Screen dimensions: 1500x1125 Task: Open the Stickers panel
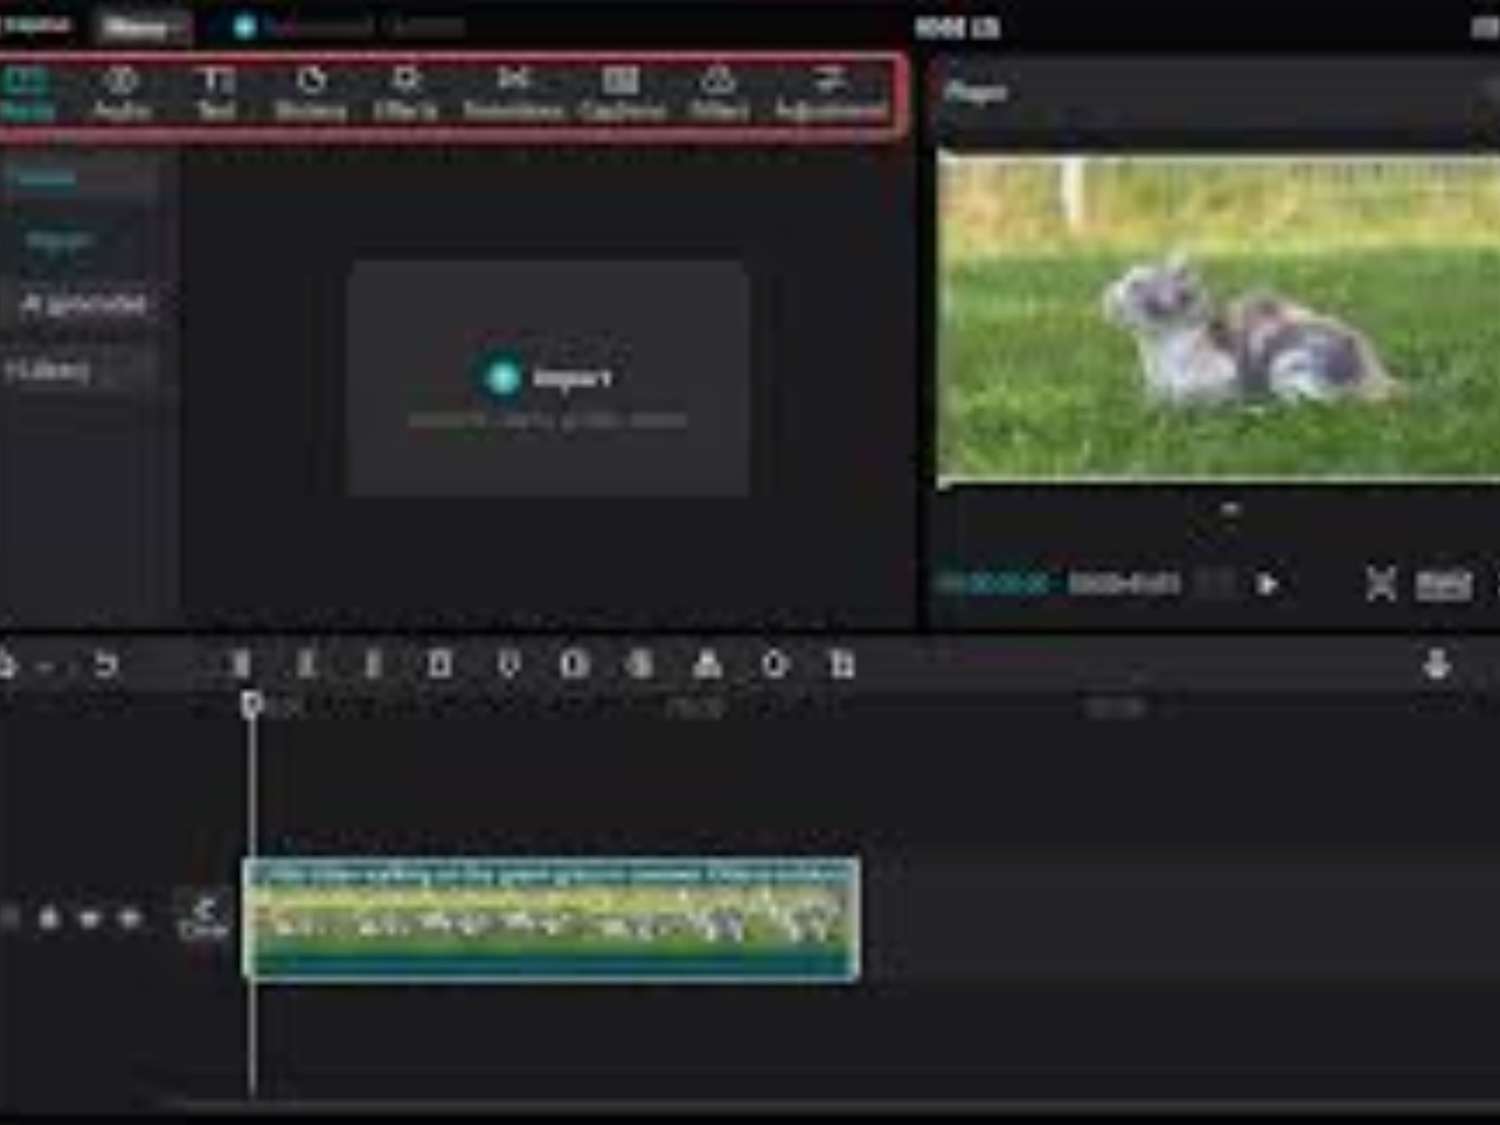[311, 94]
